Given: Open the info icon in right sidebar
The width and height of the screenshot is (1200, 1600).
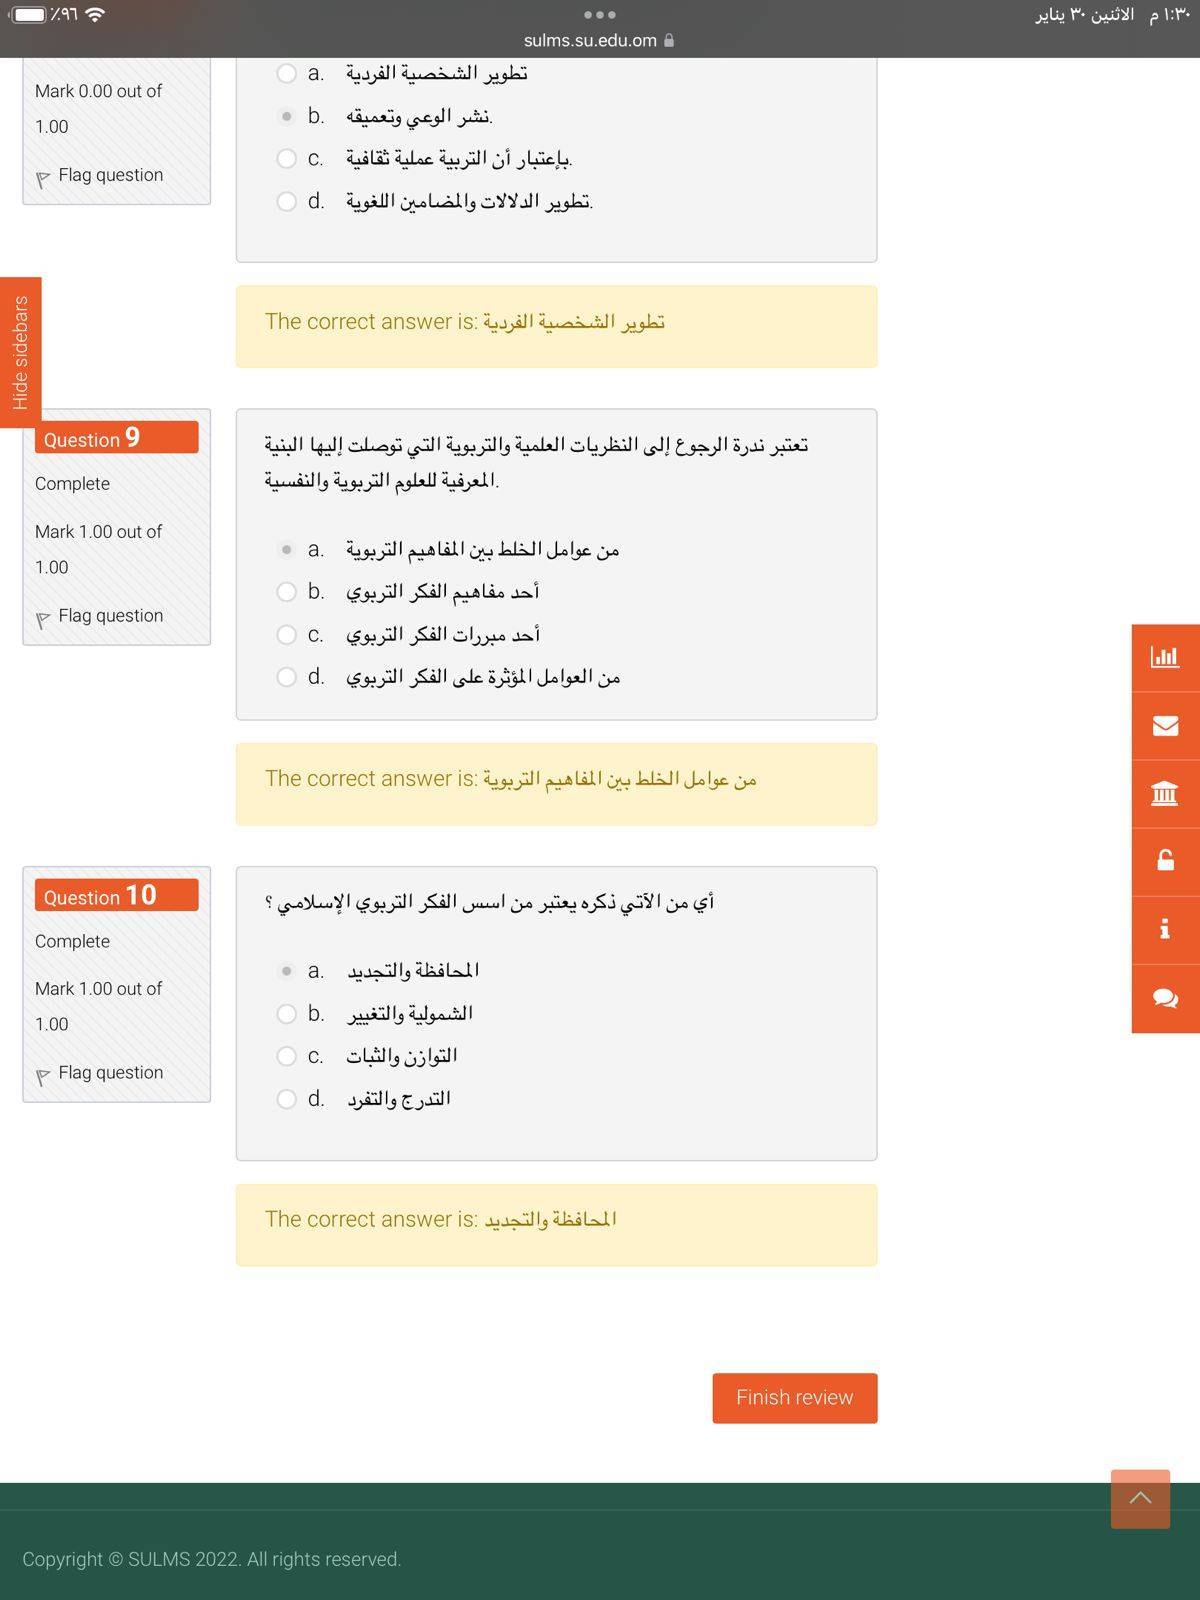Looking at the screenshot, I should (x=1165, y=929).
